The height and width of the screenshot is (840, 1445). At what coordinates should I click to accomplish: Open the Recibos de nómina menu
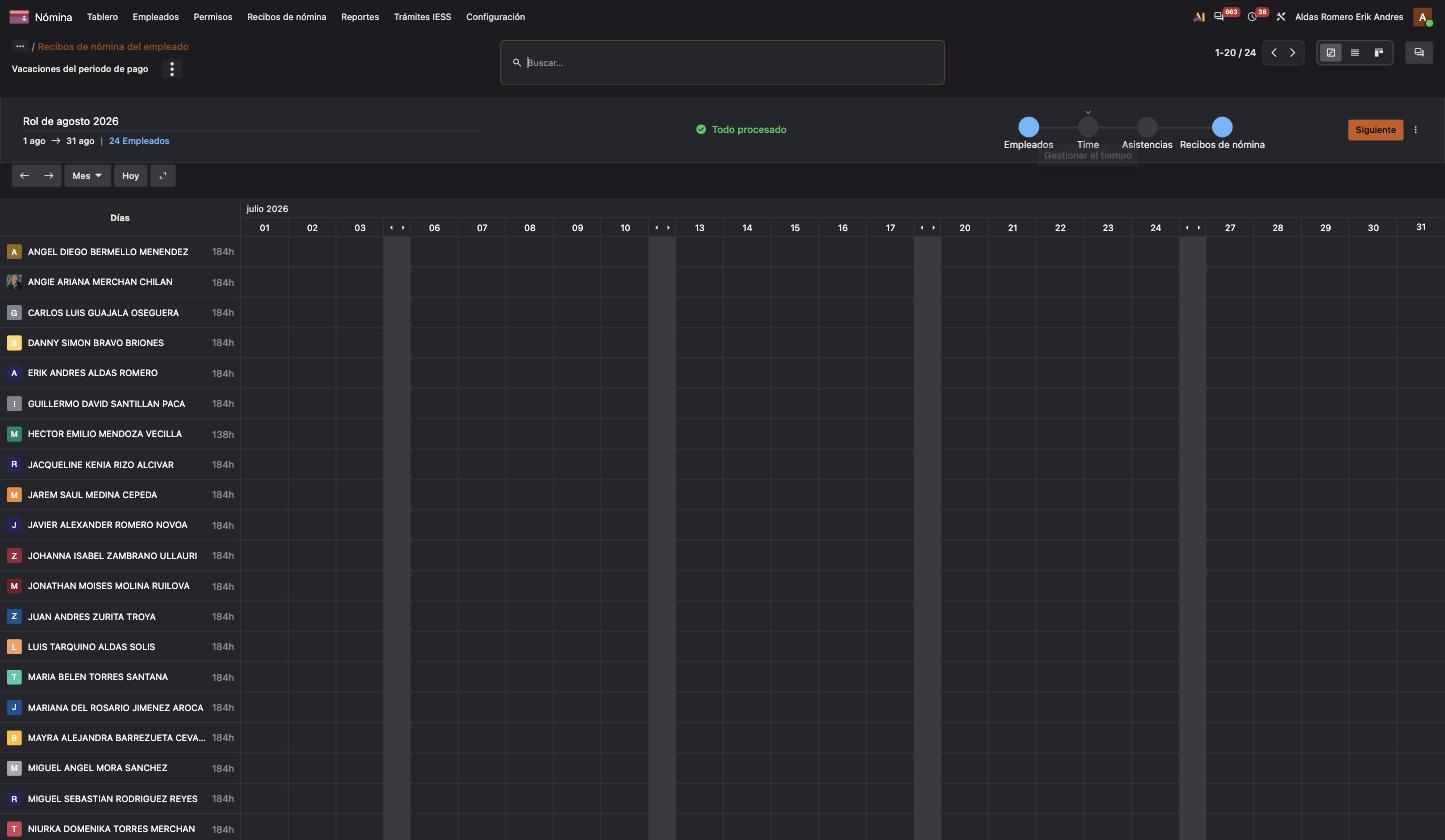[x=287, y=17]
